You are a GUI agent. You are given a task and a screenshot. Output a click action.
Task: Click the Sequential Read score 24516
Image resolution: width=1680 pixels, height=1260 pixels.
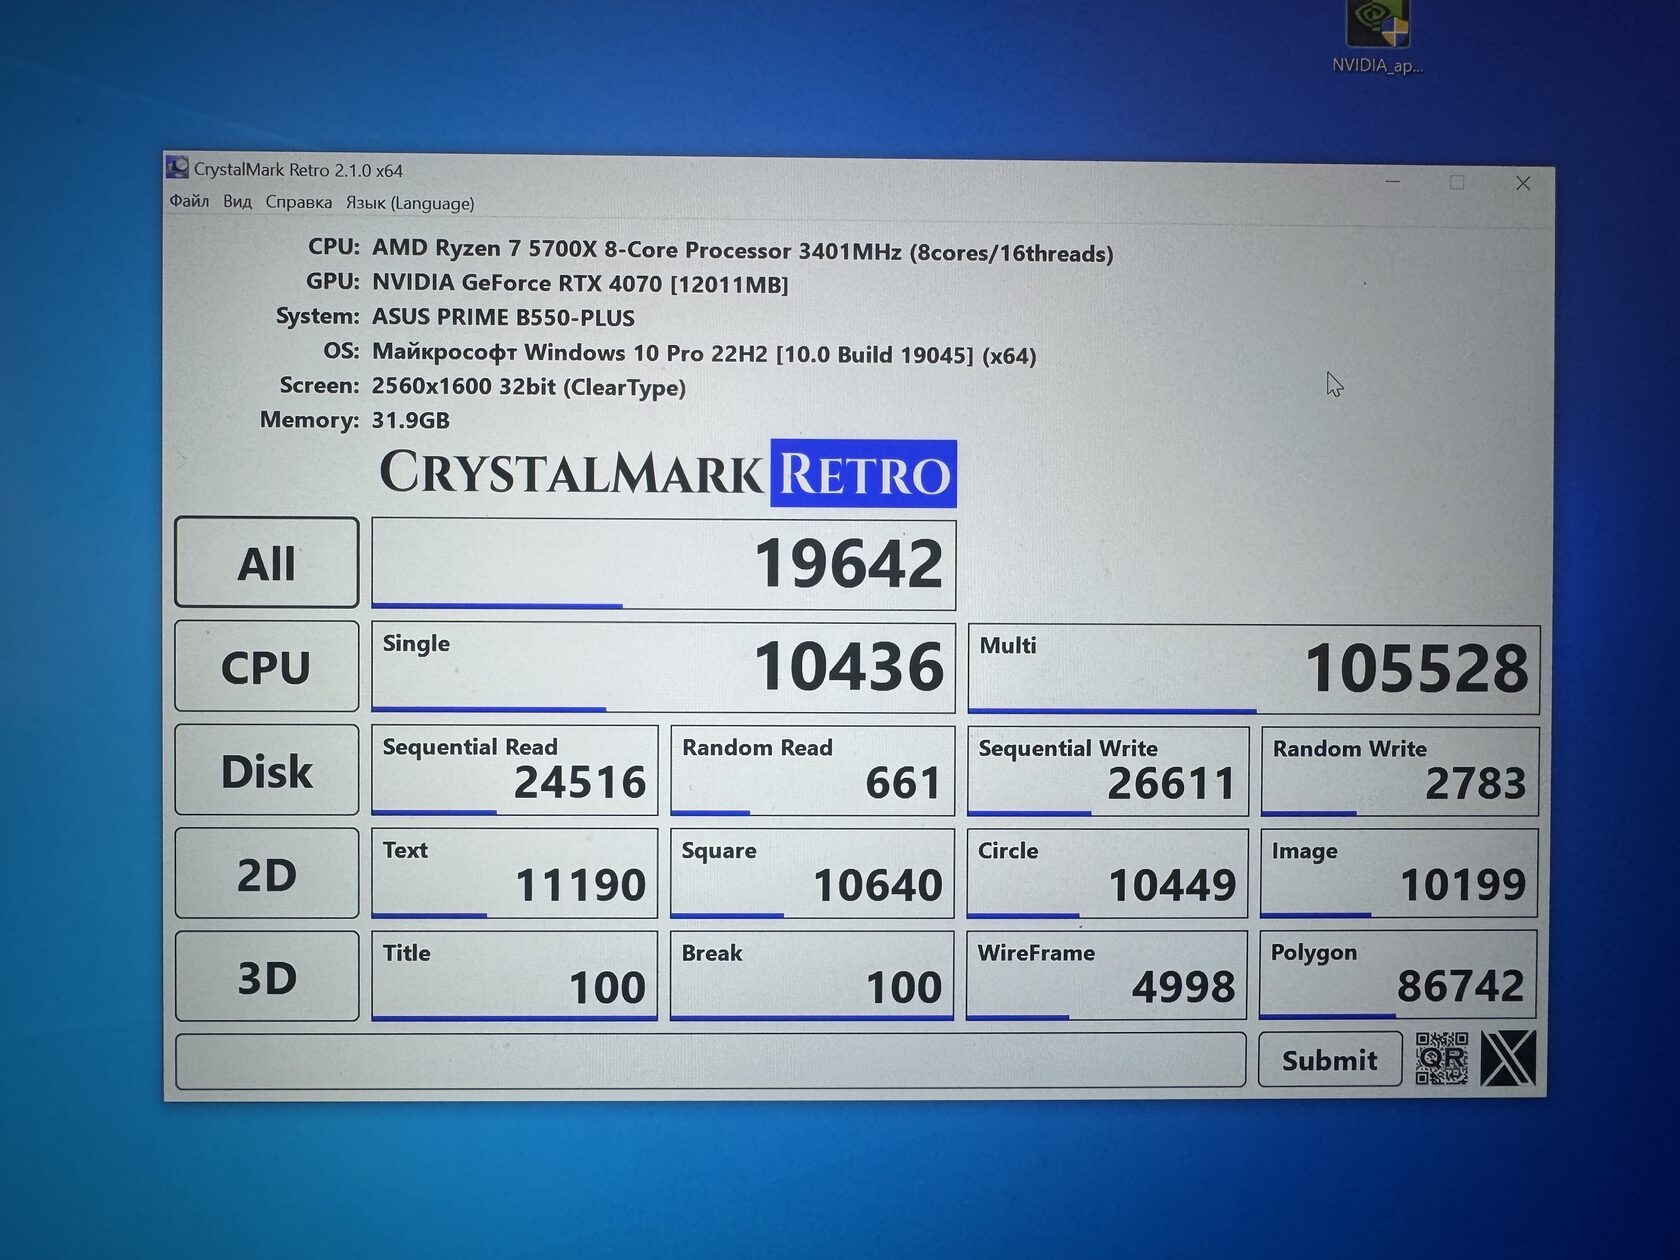pyautogui.click(x=514, y=770)
